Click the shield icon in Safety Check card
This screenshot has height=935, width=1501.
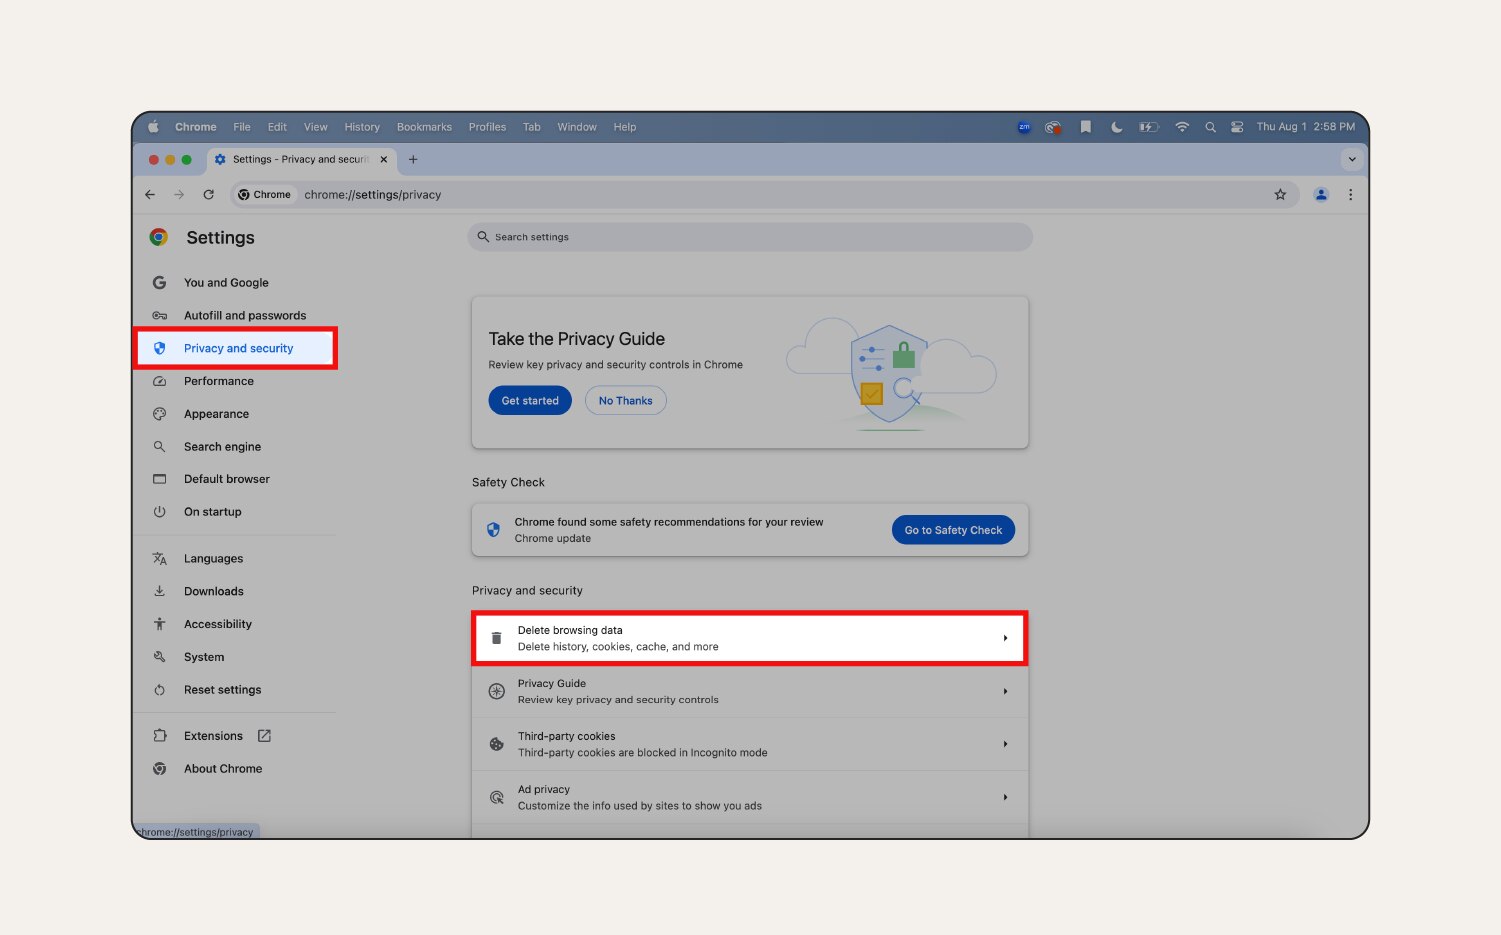(493, 530)
